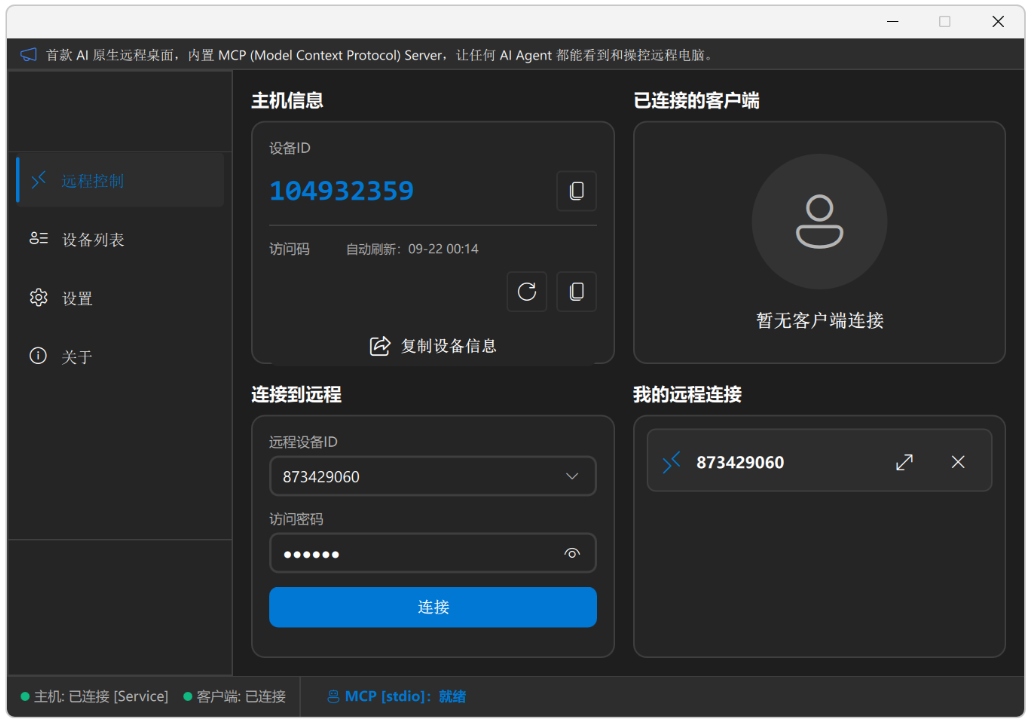Click the blue 连接 button
The height and width of the screenshot is (726, 1032).
[x=432, y=607]
